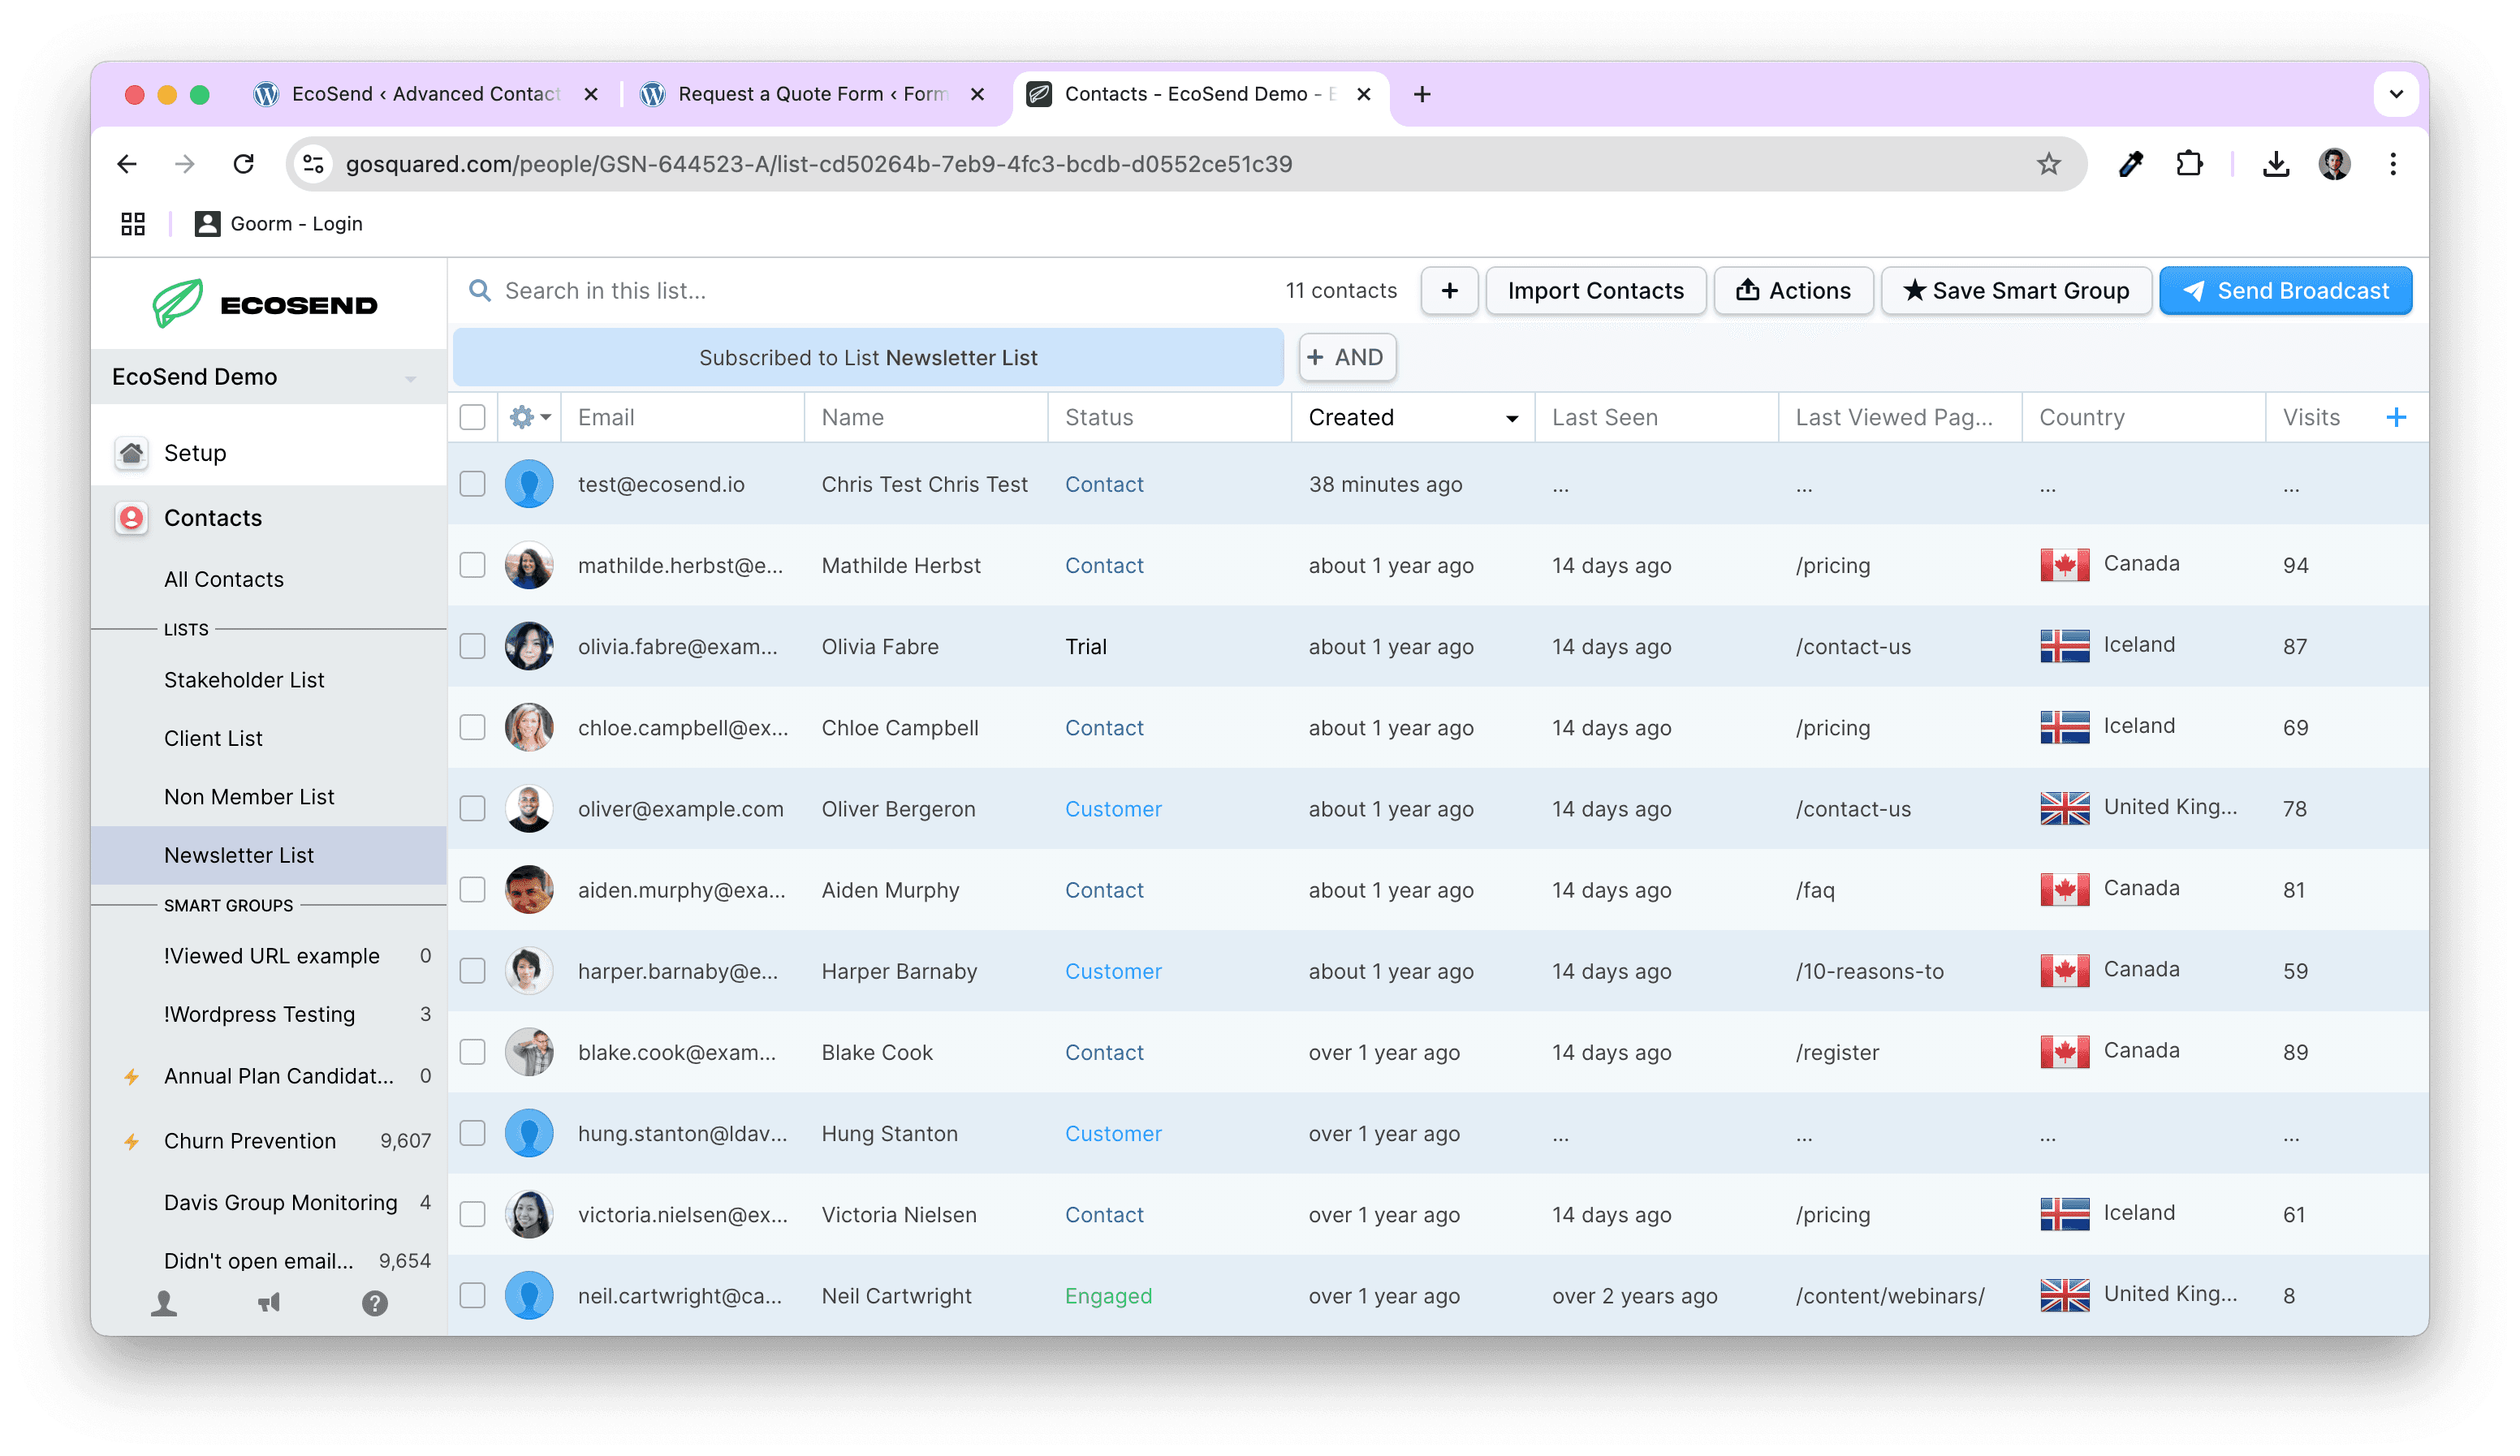
Task: Open the Client List
Action: 213,738
